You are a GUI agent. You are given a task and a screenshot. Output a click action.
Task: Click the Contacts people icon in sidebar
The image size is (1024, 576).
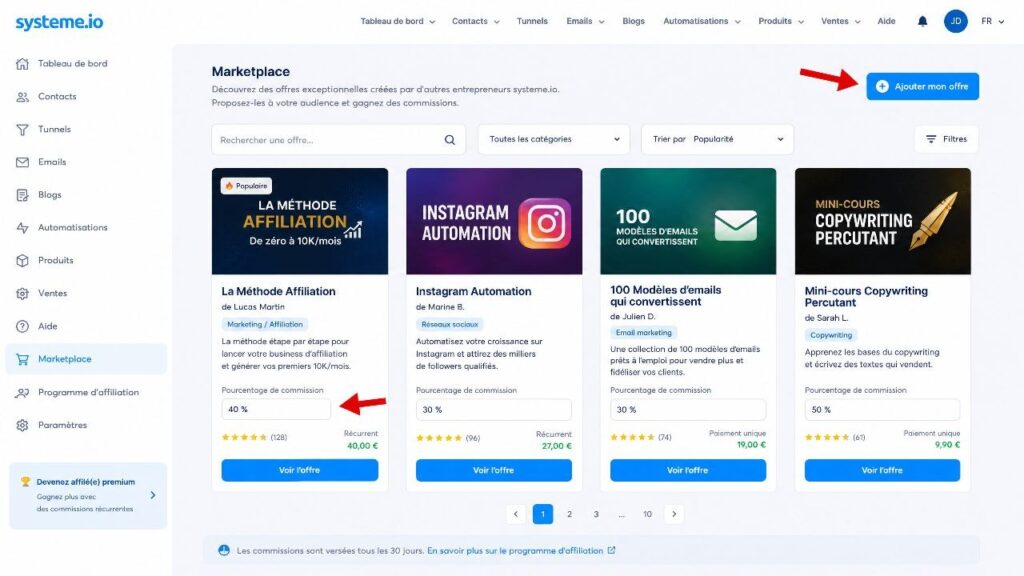pos(22,97)
